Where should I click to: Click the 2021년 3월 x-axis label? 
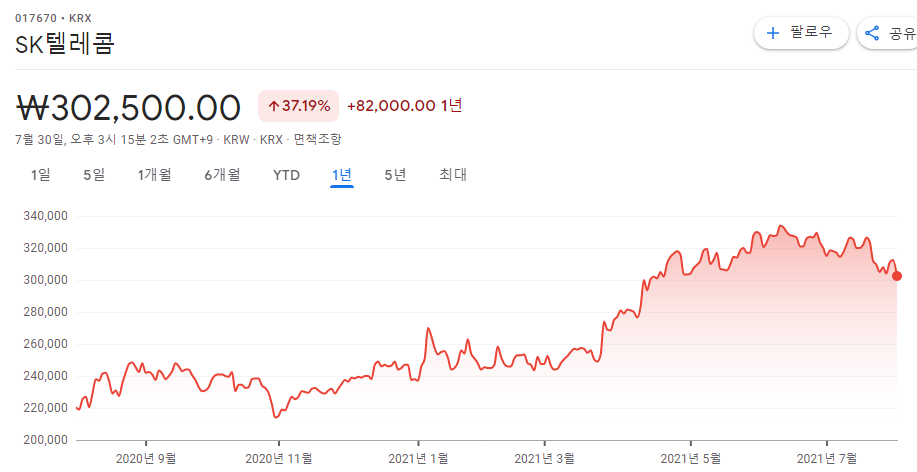[544, 459]
